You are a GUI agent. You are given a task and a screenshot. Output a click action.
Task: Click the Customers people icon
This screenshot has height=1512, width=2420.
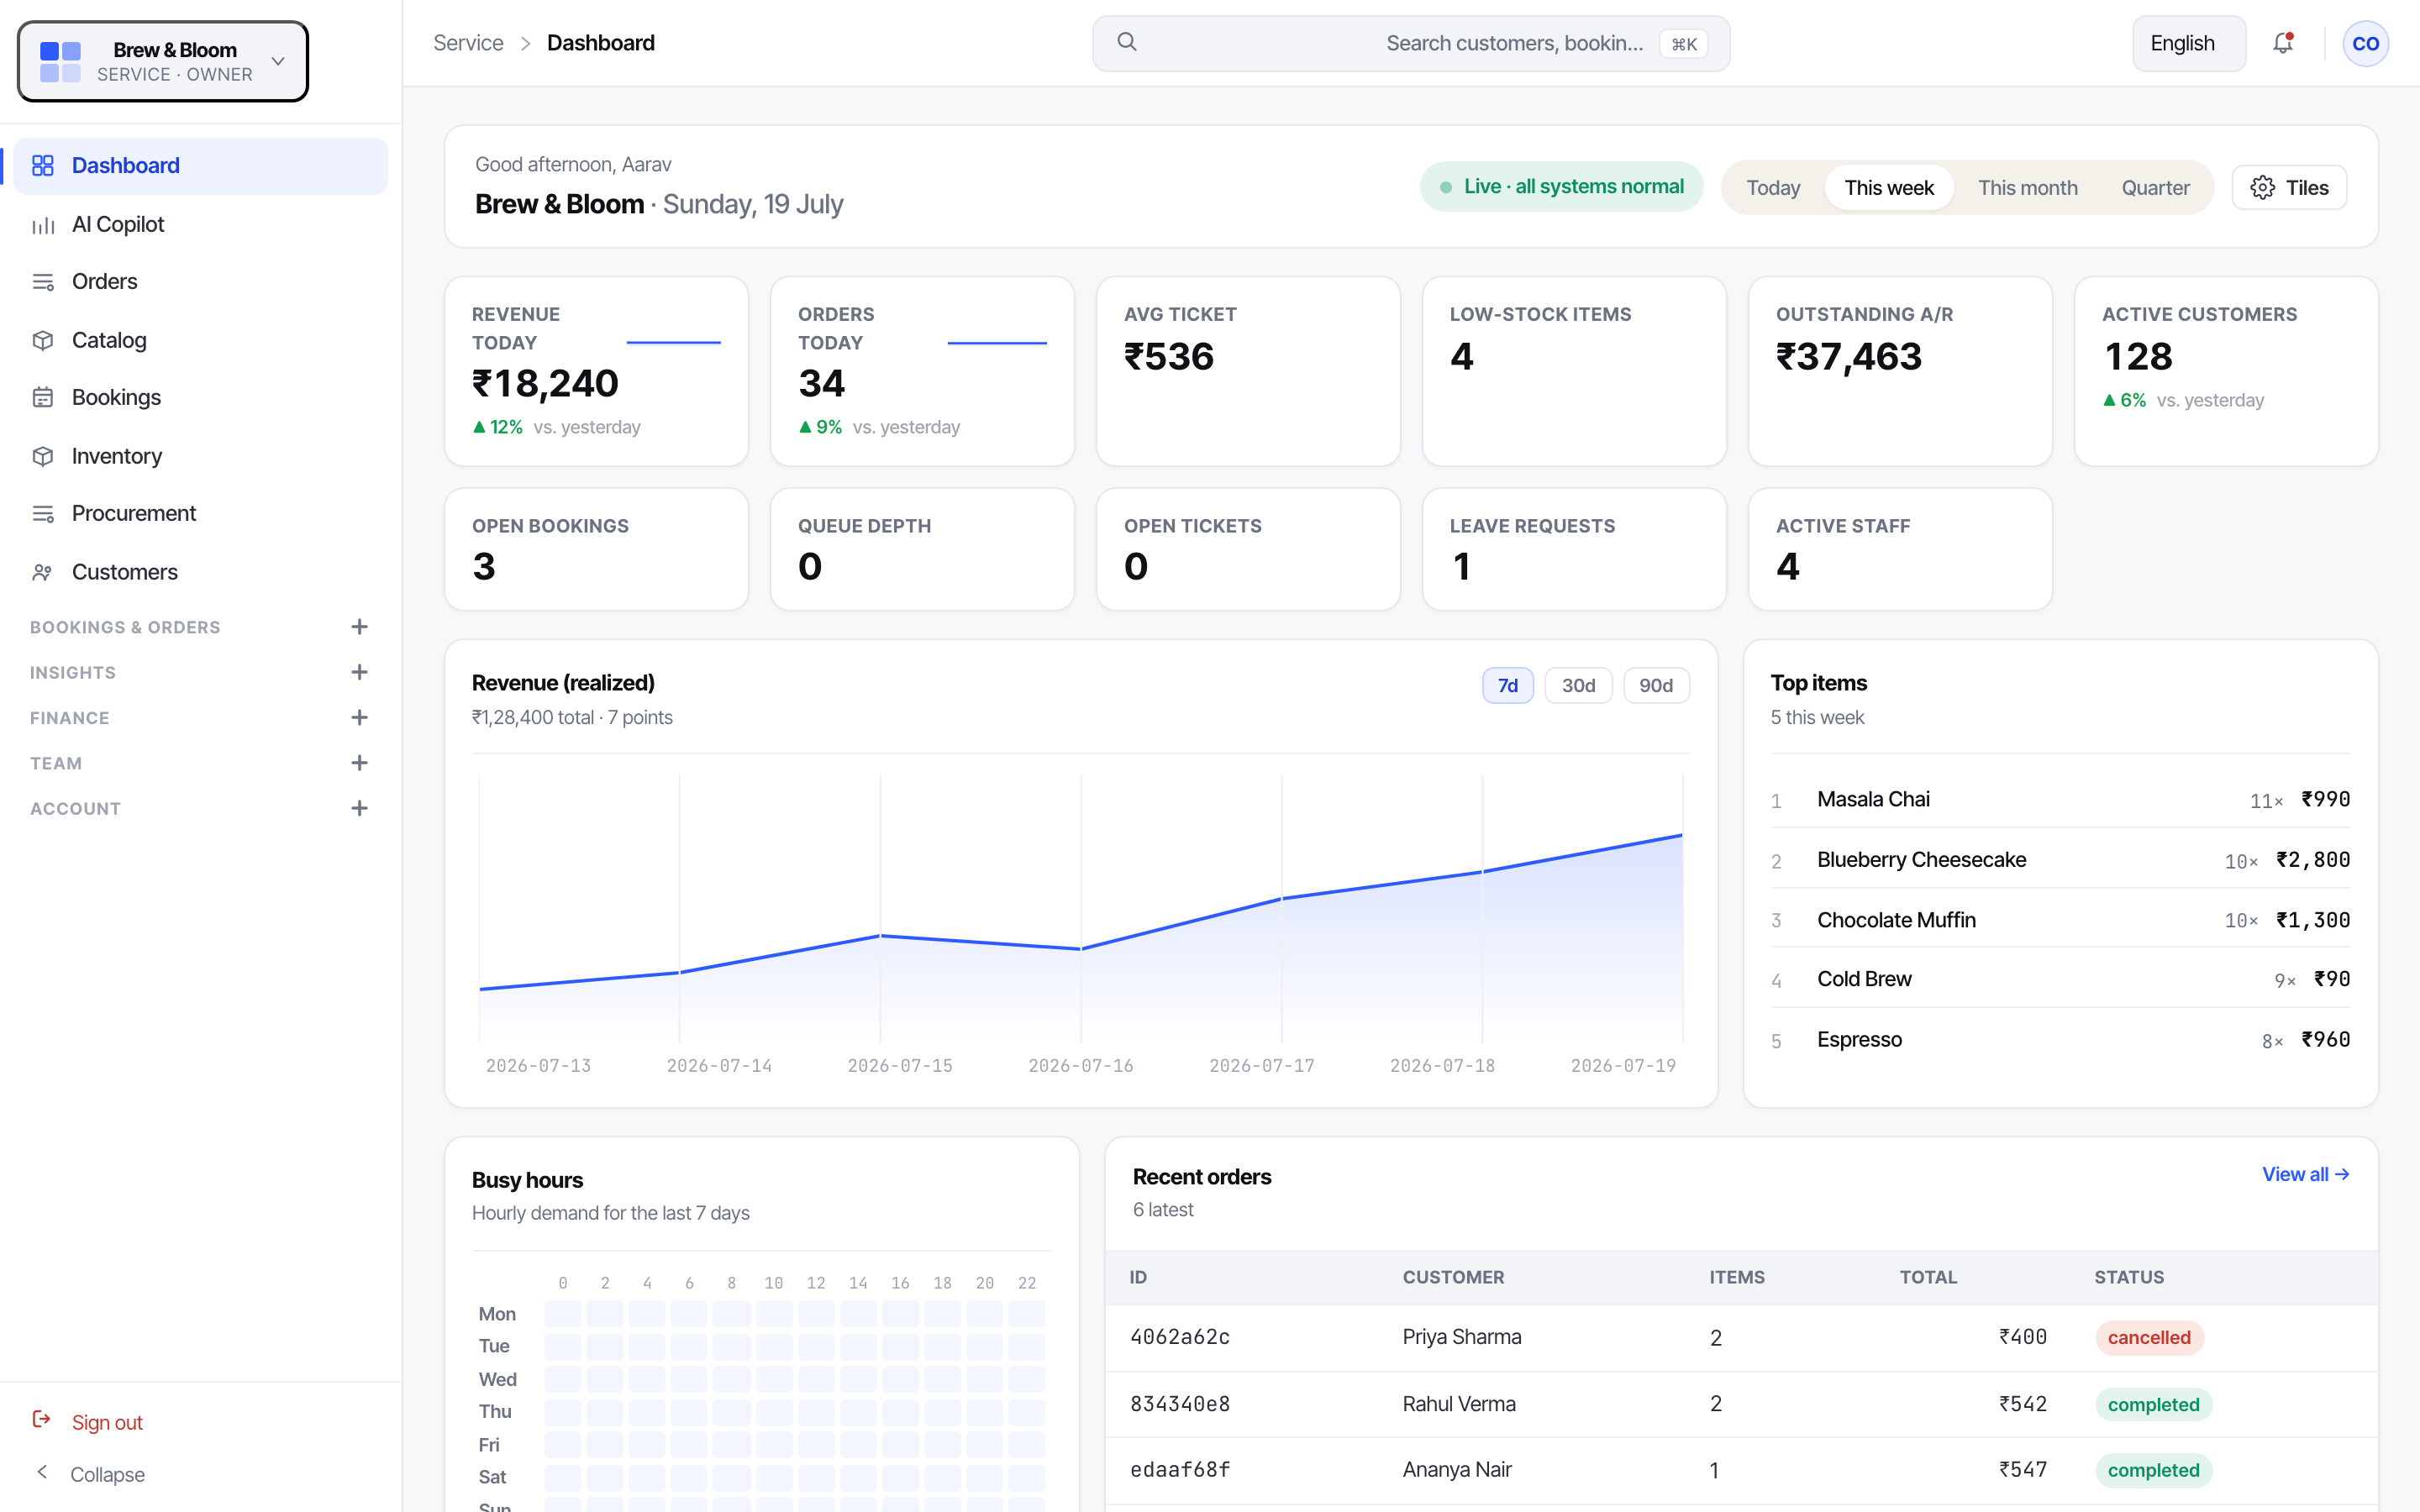(42, 572)
